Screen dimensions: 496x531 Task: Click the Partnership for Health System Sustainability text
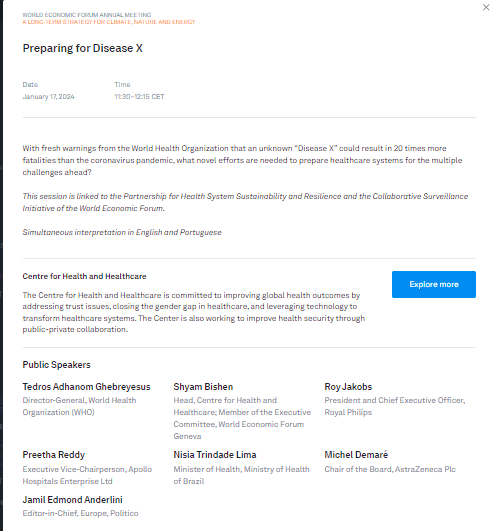(205, 196)
